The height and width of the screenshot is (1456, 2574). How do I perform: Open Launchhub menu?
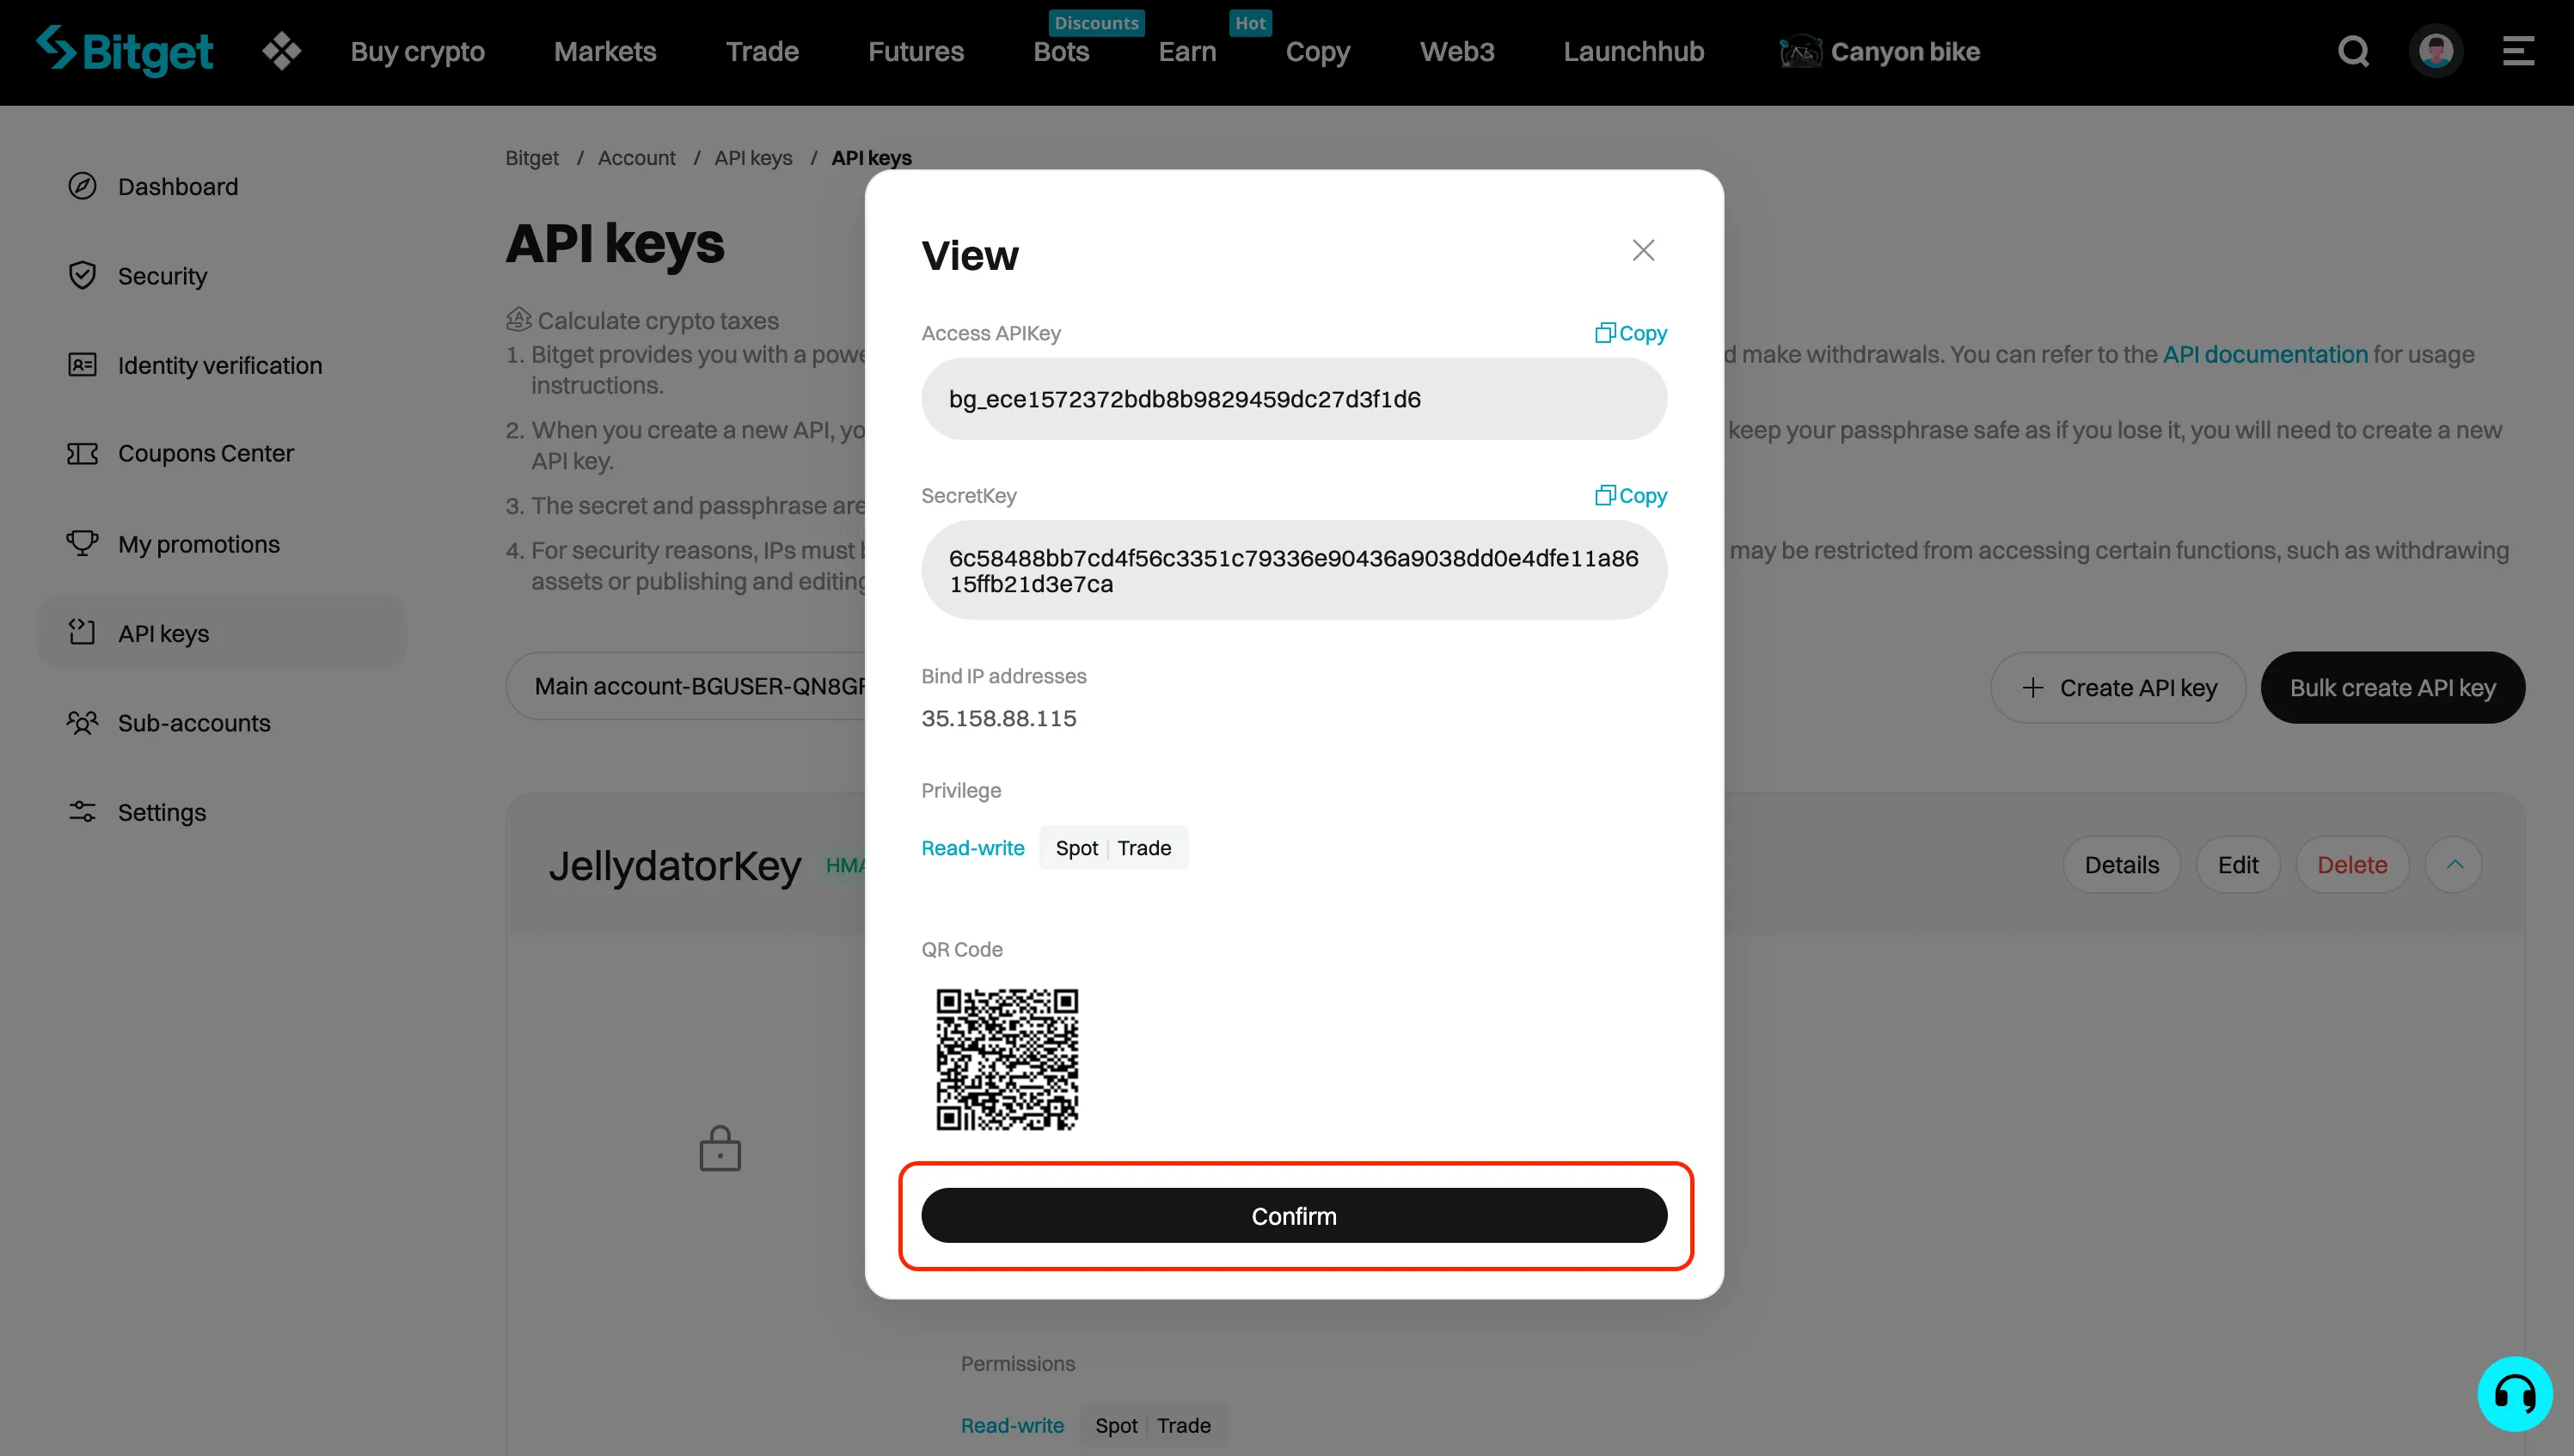click(x=1633, y=51)
